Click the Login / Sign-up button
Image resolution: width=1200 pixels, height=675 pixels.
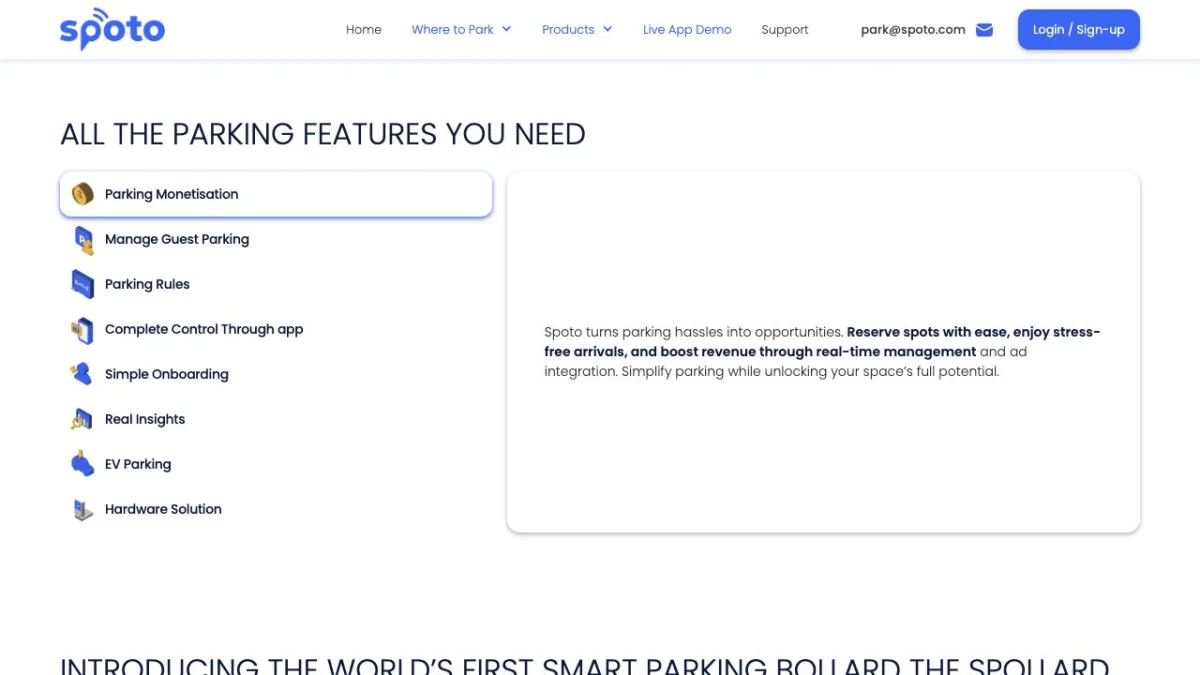coord(1079,30)
